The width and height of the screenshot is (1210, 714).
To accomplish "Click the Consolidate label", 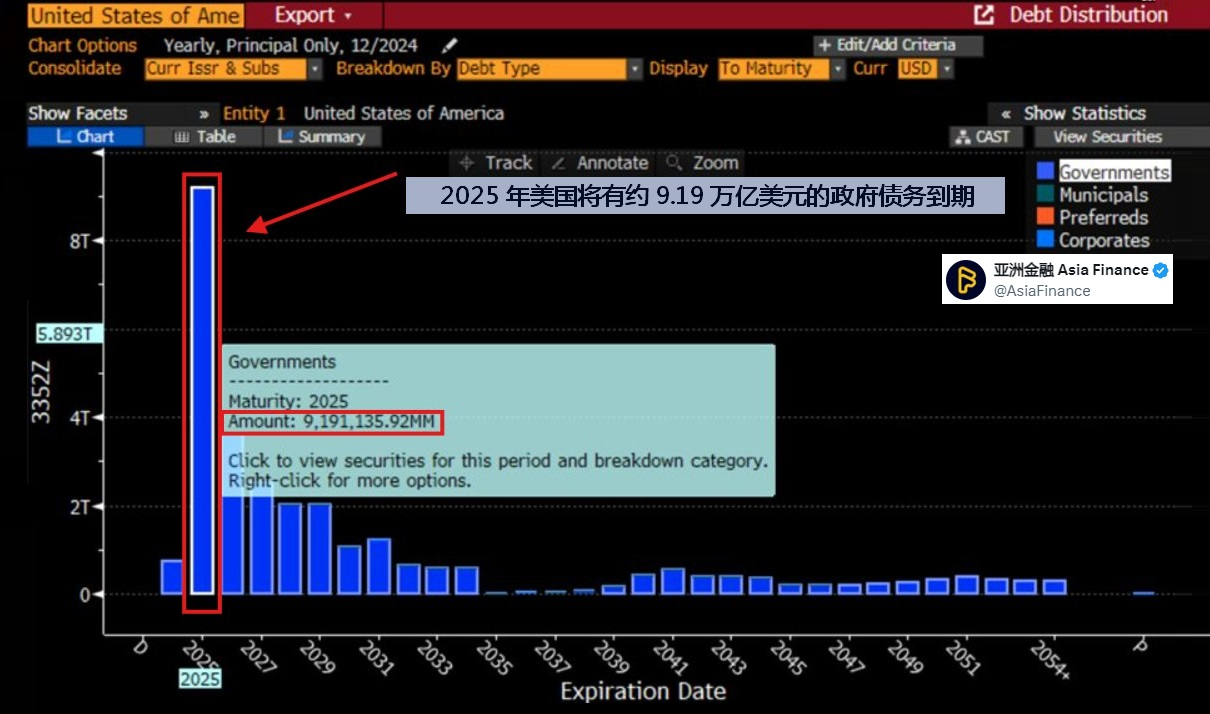I will coord(74,69).
